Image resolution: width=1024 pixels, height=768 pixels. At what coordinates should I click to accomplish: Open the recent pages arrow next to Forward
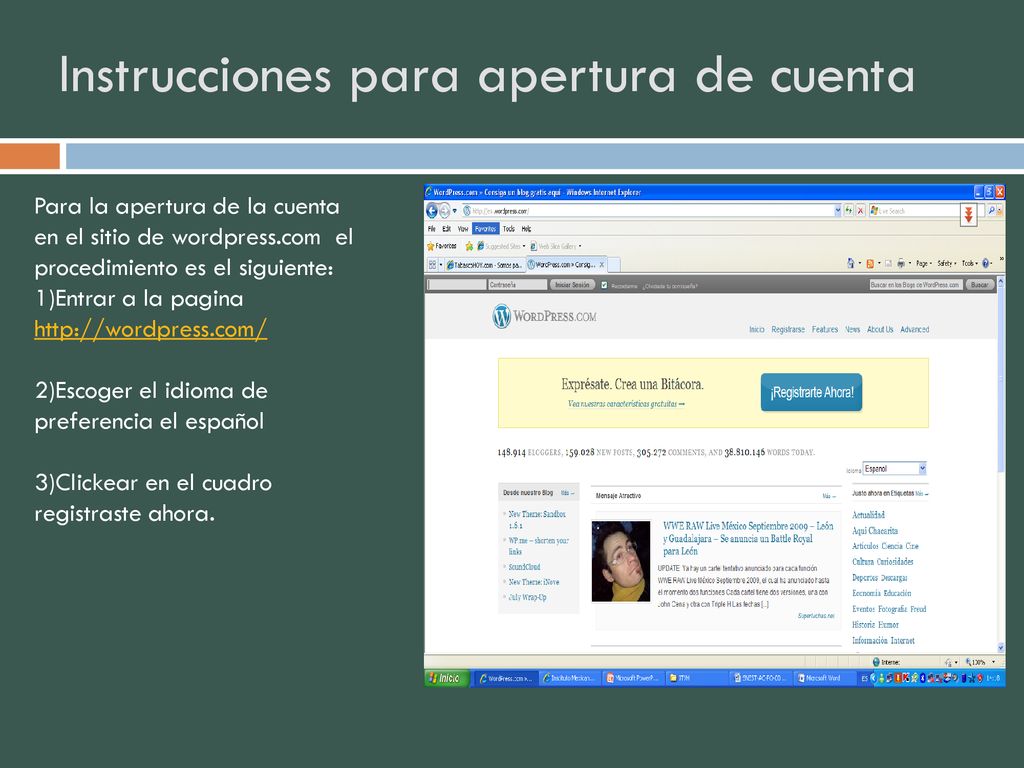click(x=455, y=211)
